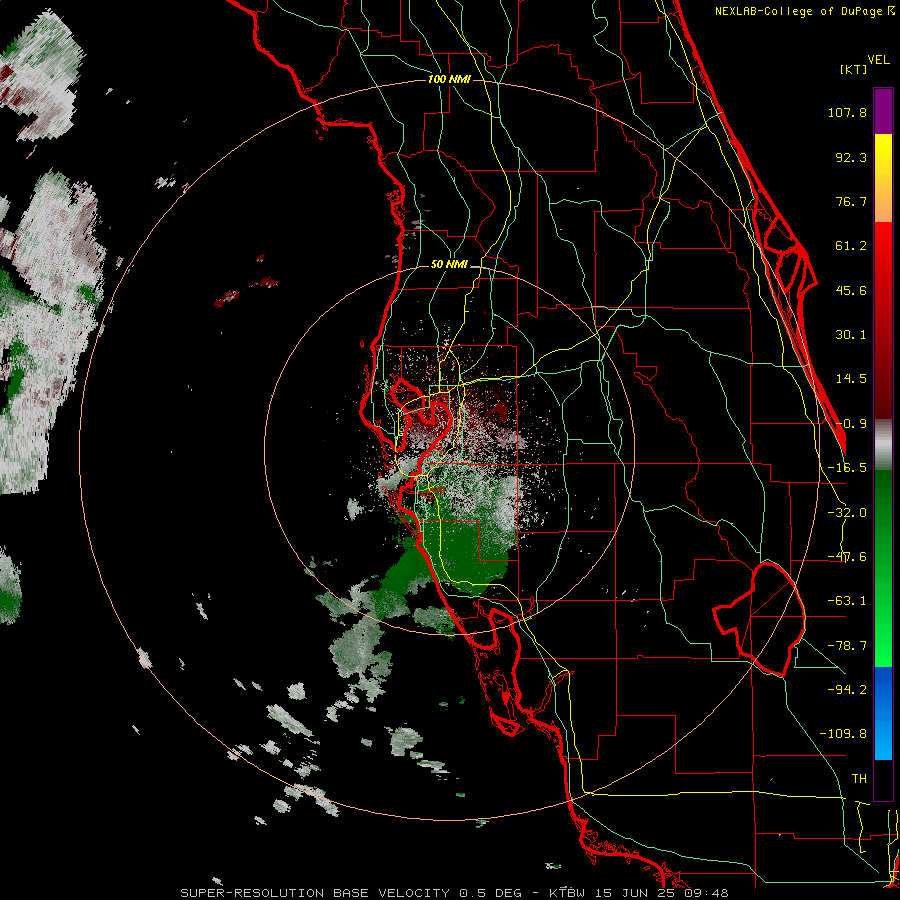Select the 14.5 scale value
The width and height of the screenshot is (900, 900).
pos(851,379)
